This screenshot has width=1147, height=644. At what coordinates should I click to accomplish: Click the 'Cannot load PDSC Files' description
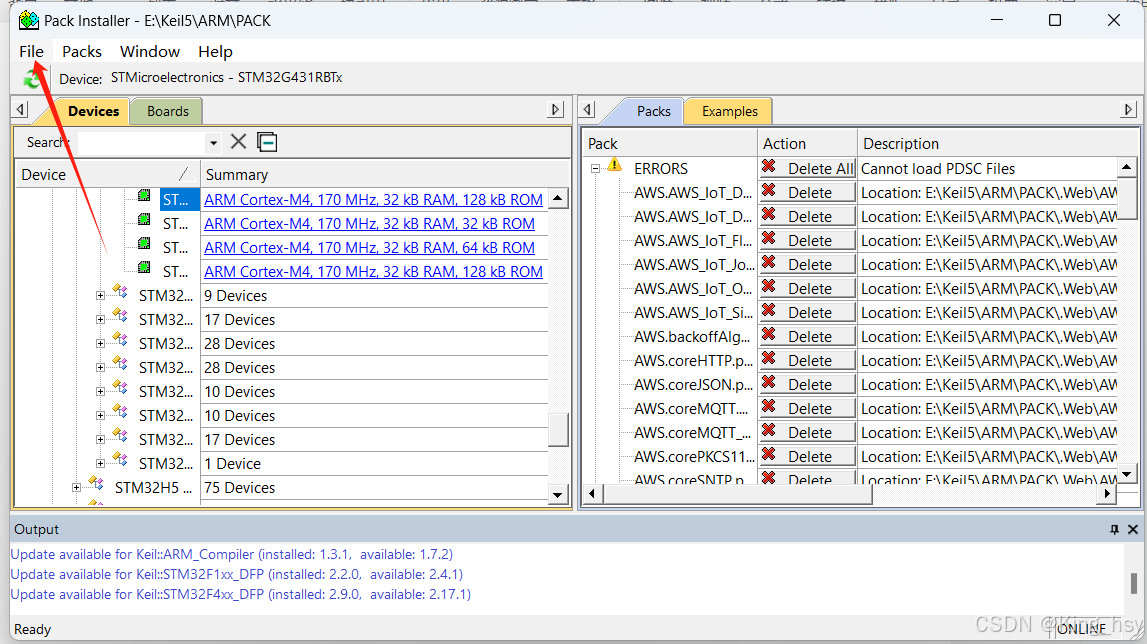[x=938, y=168]
